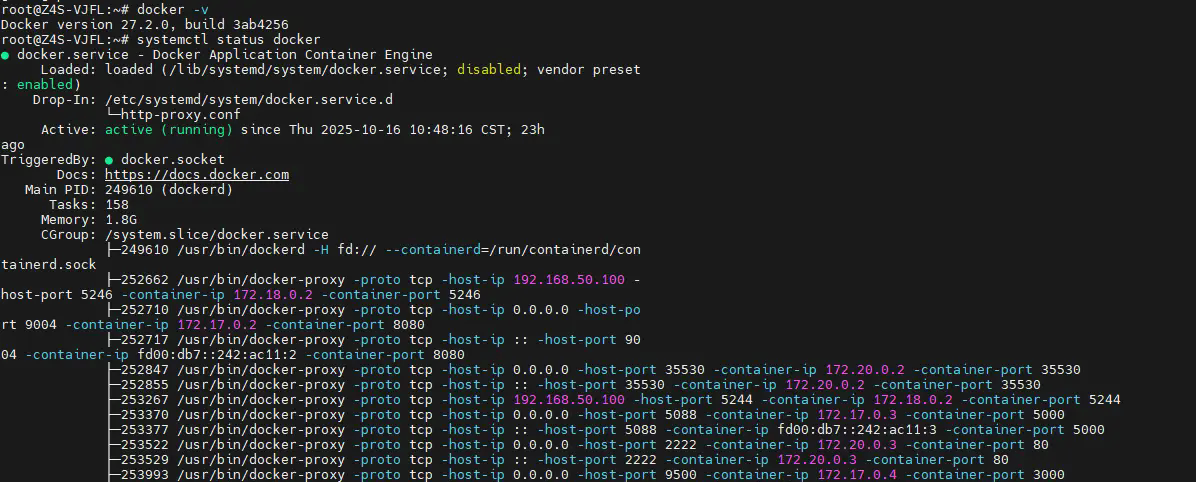Click the green 'active (running)' status

tap(169, 130)
